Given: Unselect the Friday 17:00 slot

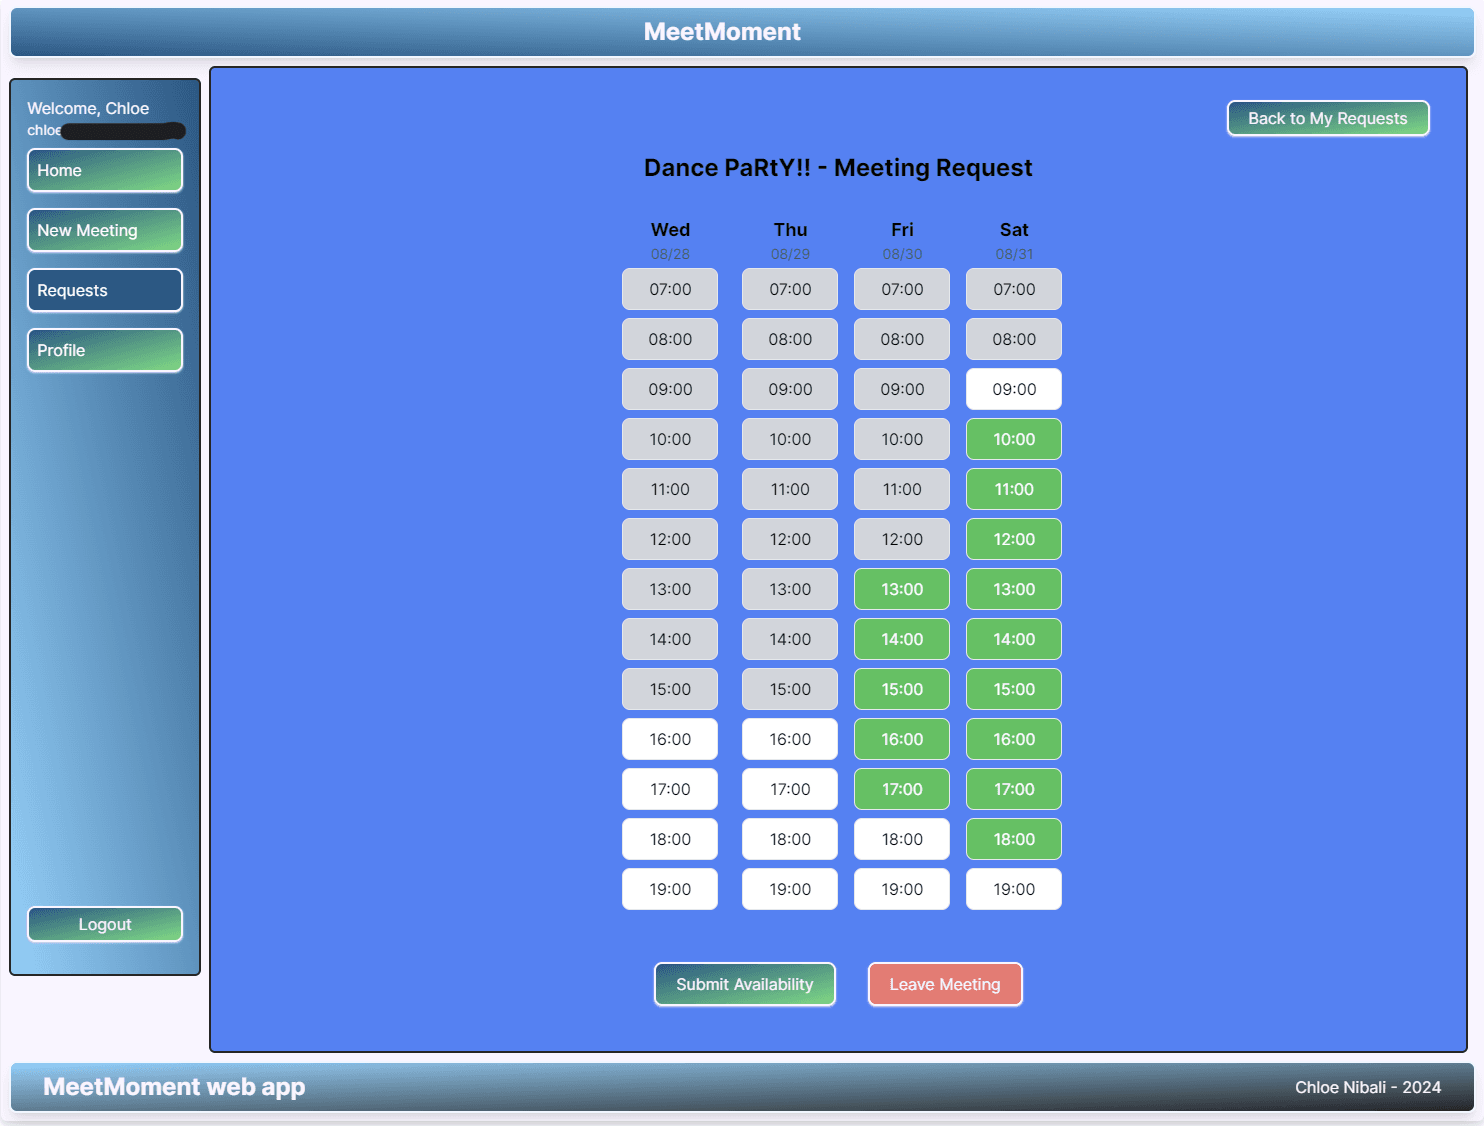Looking at the screenshot, I should [x=901, y=789].
